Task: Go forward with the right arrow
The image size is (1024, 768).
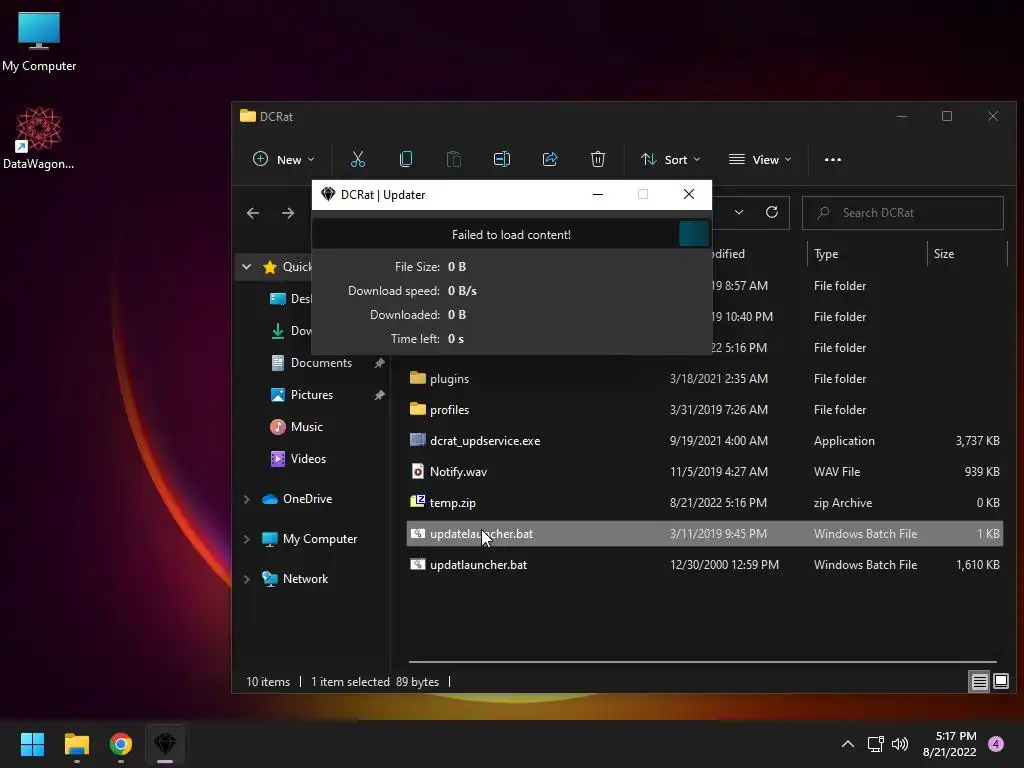Action: 288,213
